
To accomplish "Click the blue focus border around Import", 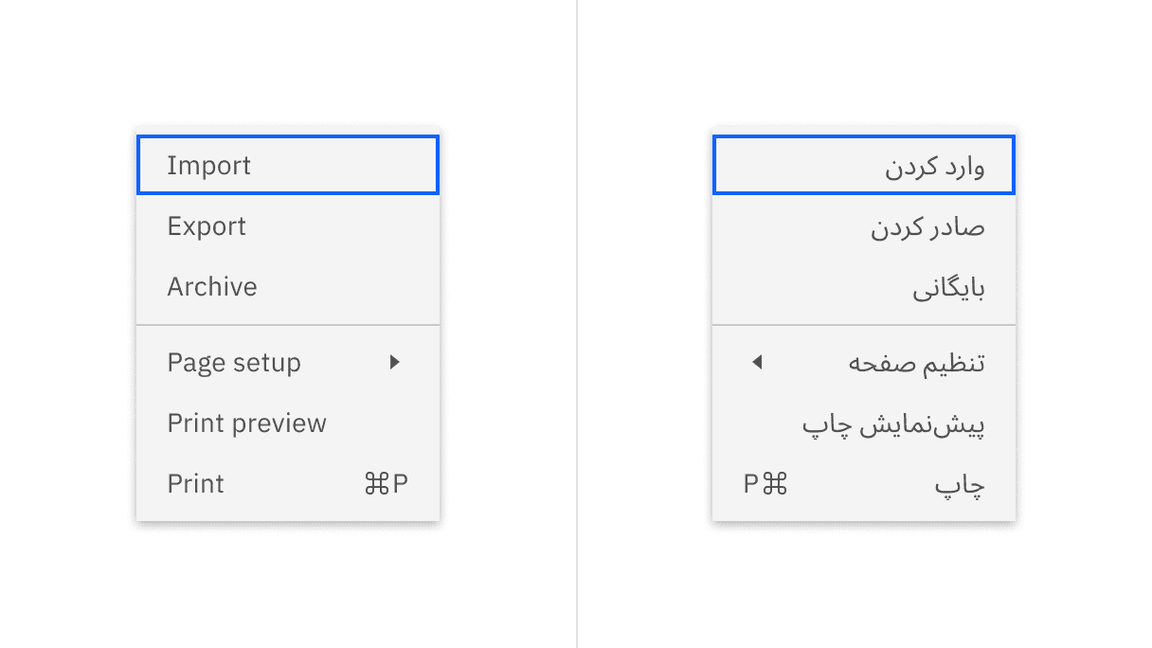I will [287, 137].
